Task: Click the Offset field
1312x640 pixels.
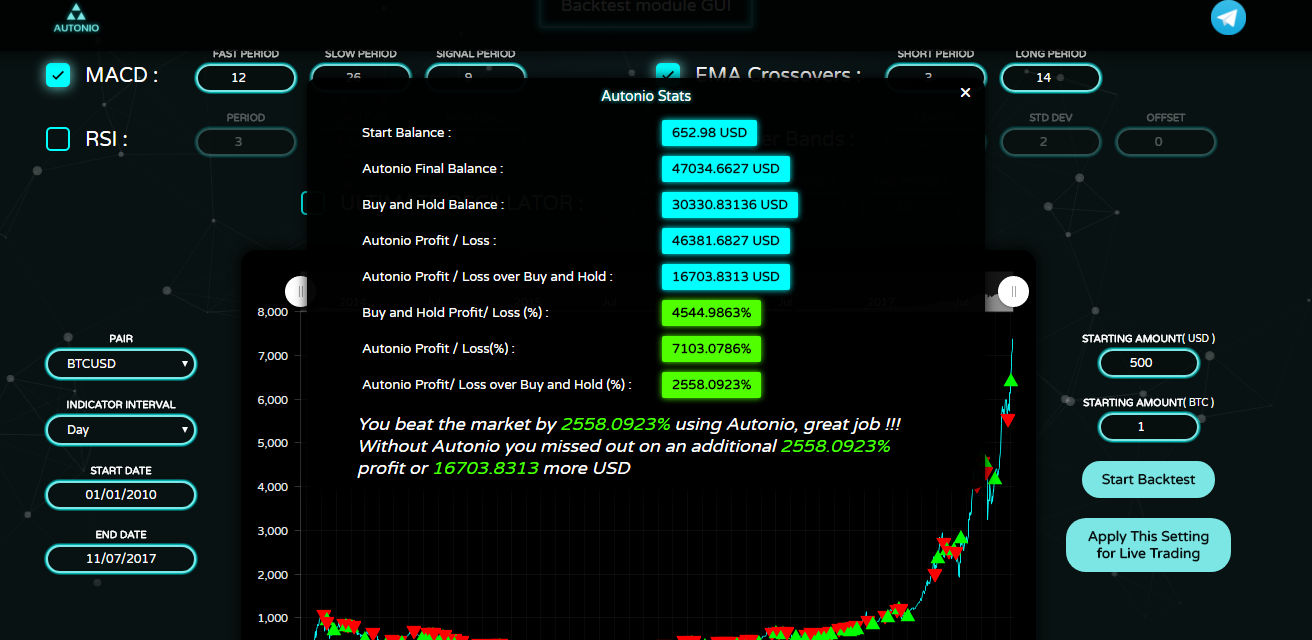Action: [x=1166, y=142]
